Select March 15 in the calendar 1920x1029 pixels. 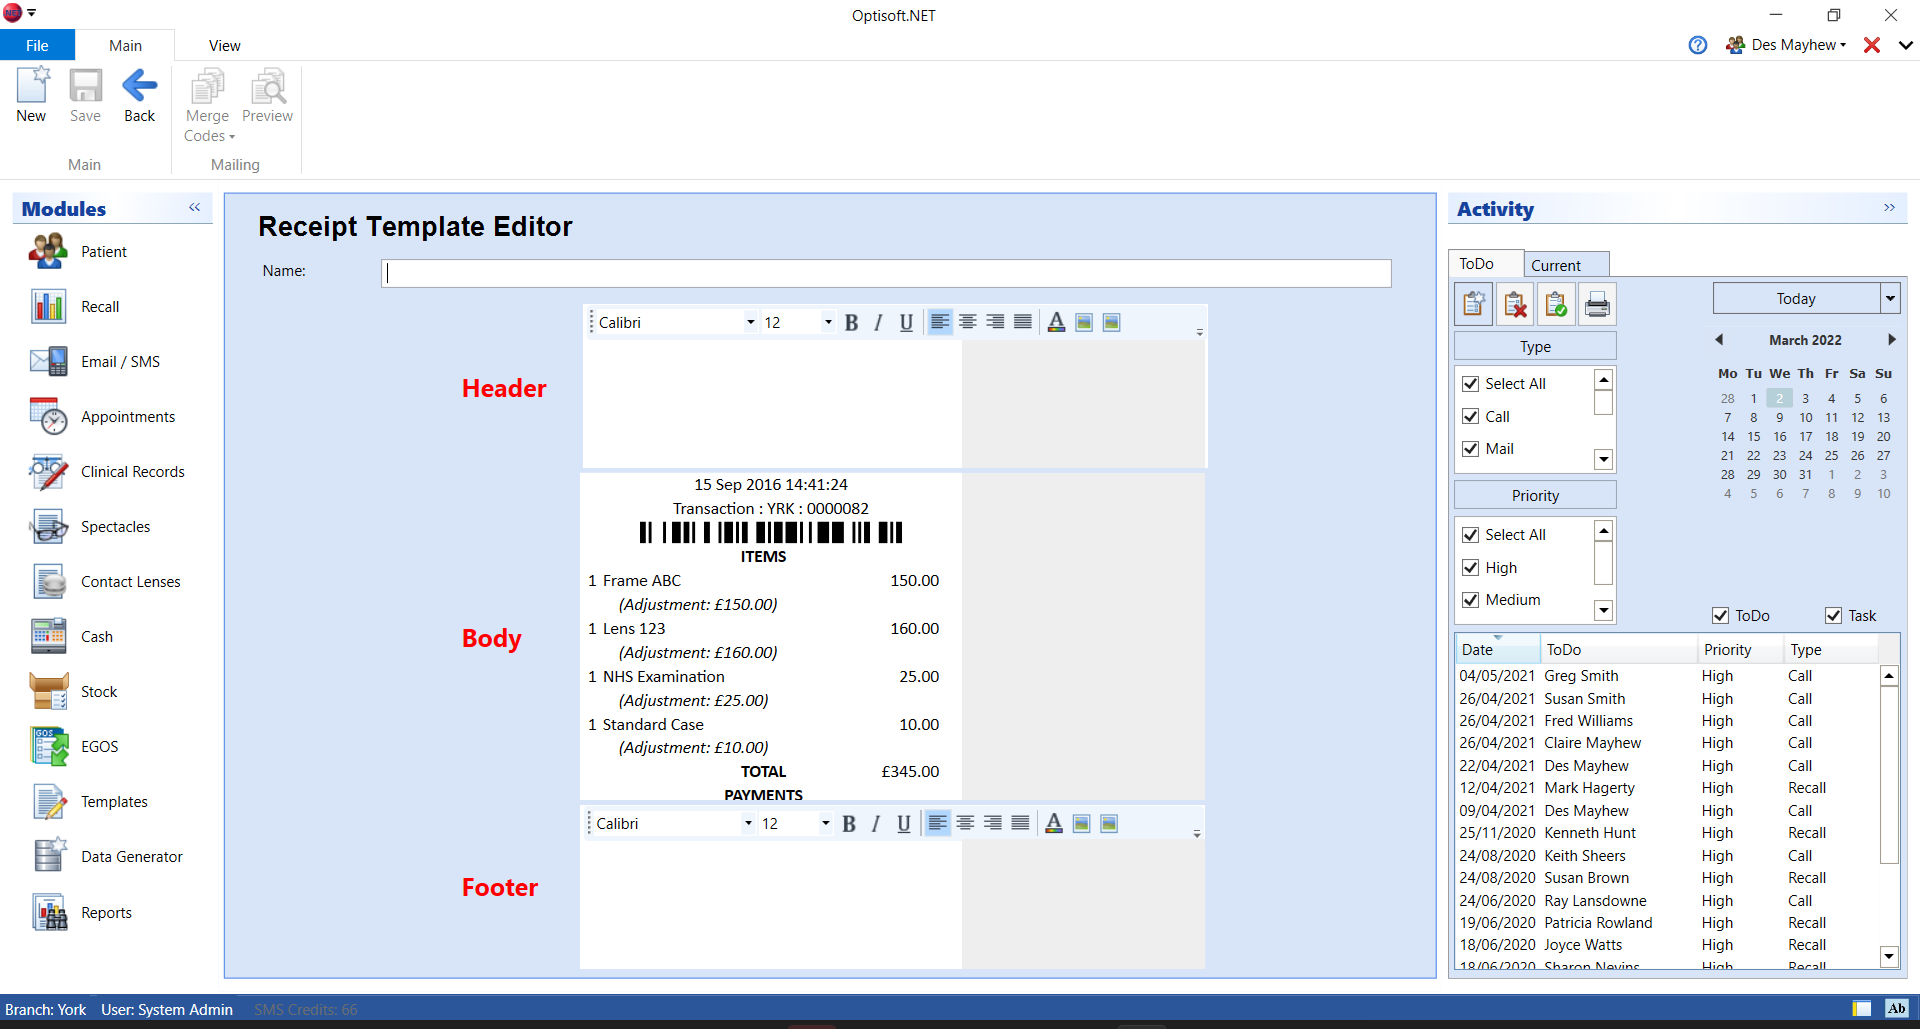(1754, 437)
